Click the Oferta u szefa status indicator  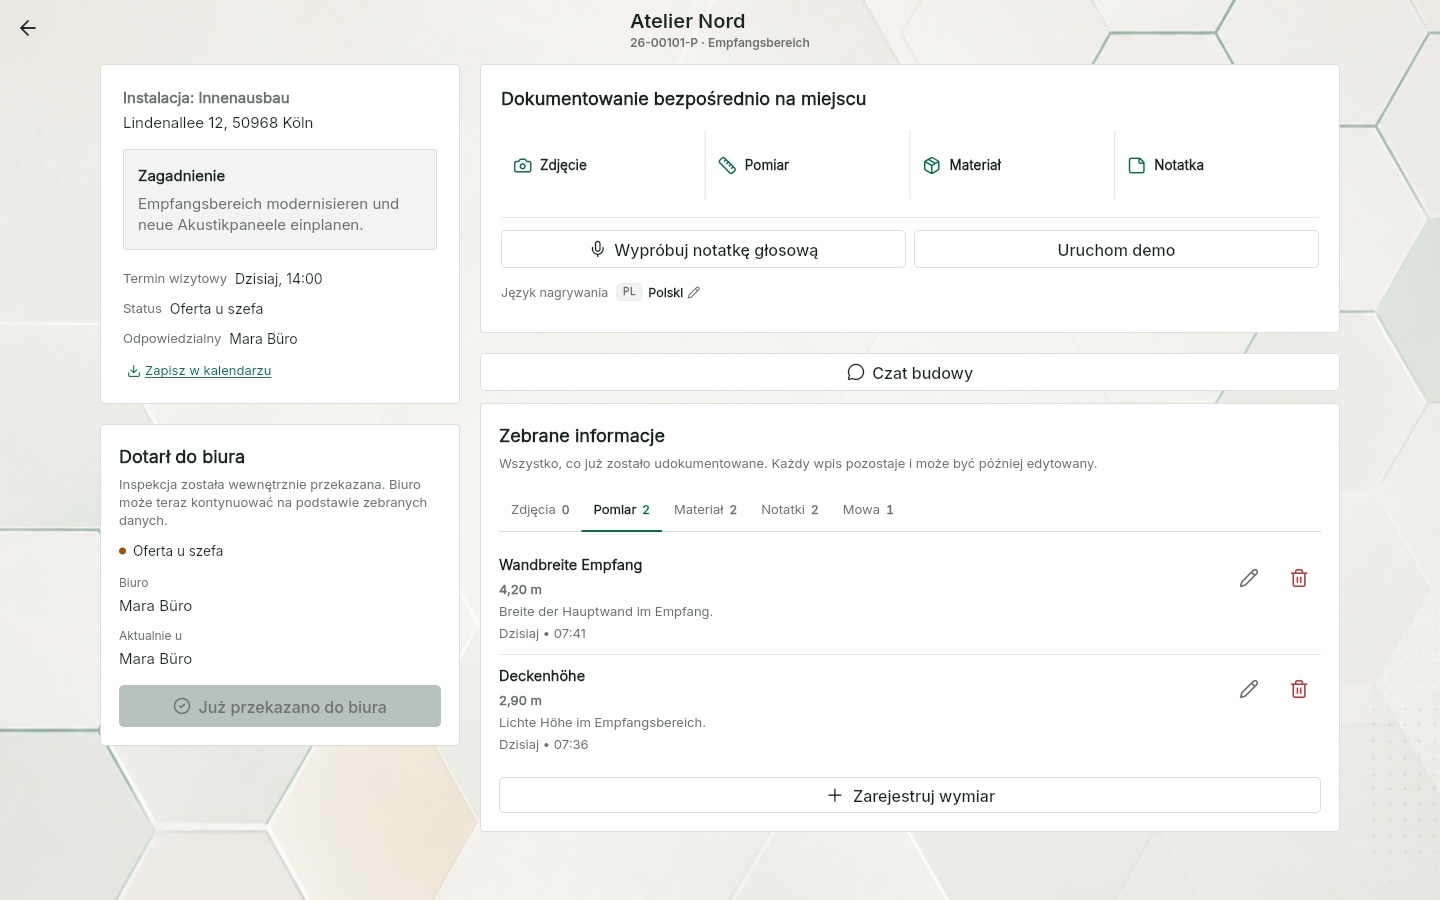[x=171, y=551]
